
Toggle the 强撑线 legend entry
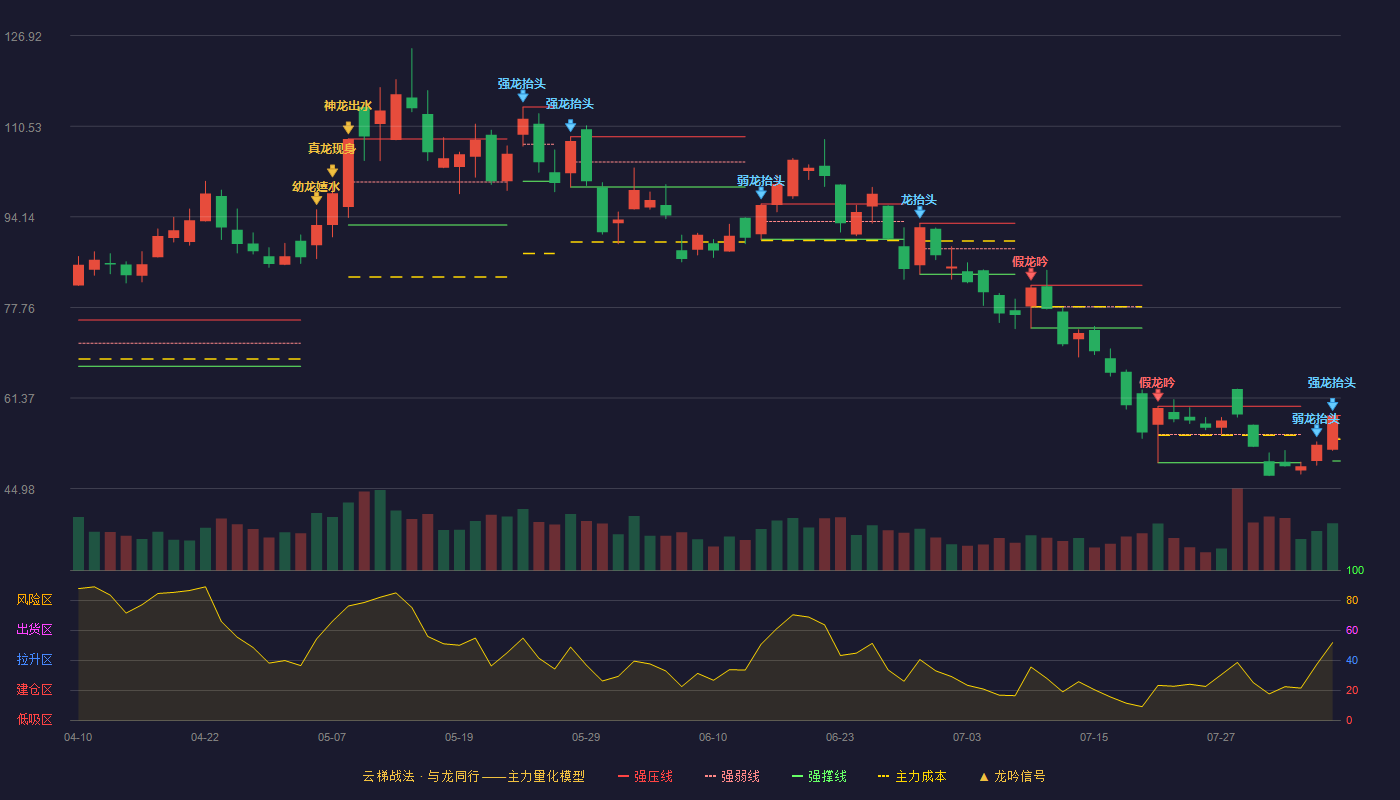pos(819,776)
